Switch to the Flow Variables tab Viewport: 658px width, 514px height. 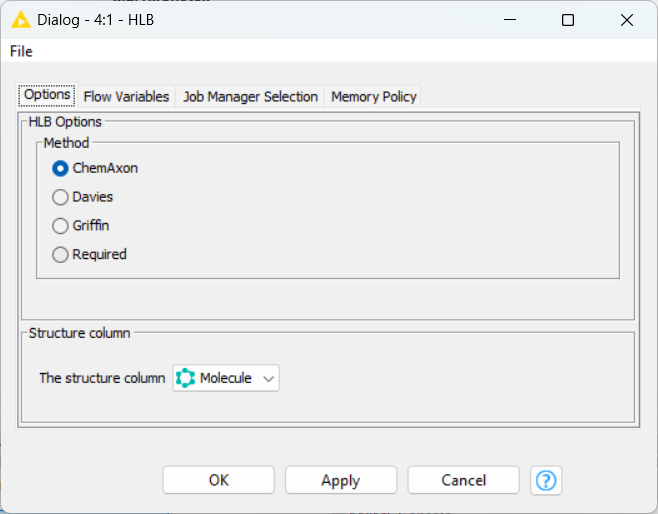pos(126,97)
